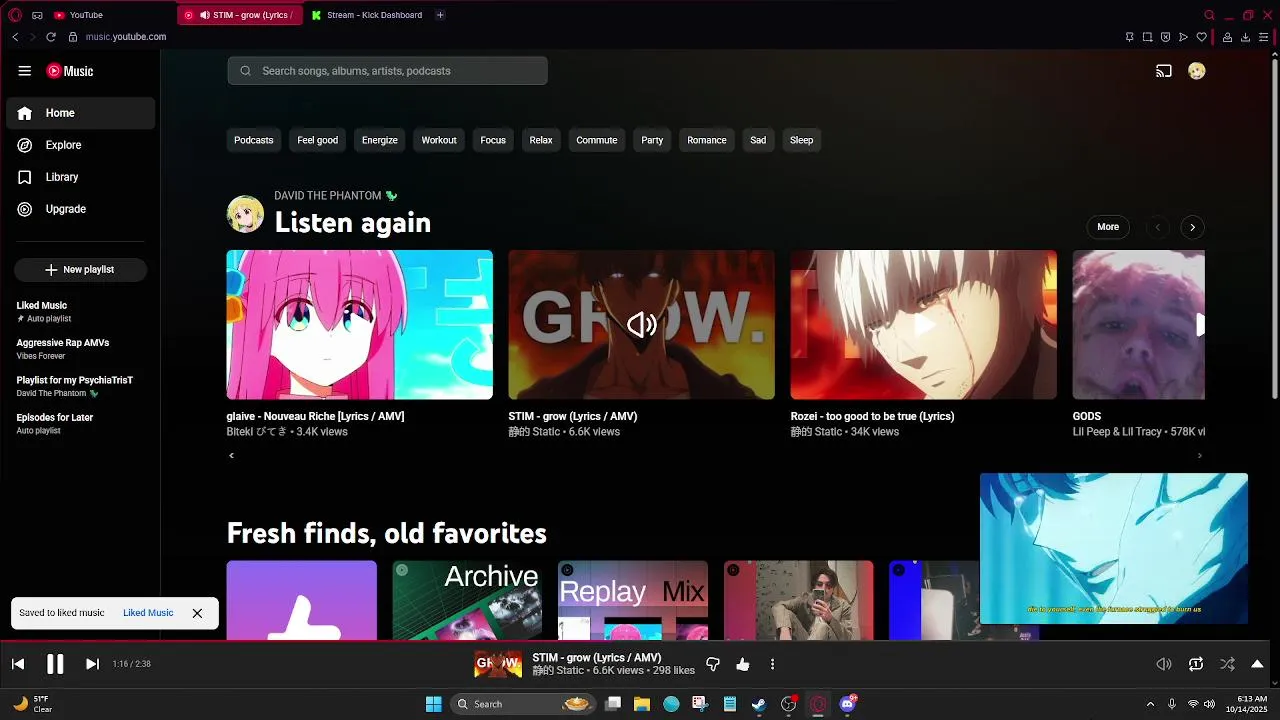Open the GODS by Lil Peep card
The width and height of the screenshot is (1280, 720).
click(1138, 325)
